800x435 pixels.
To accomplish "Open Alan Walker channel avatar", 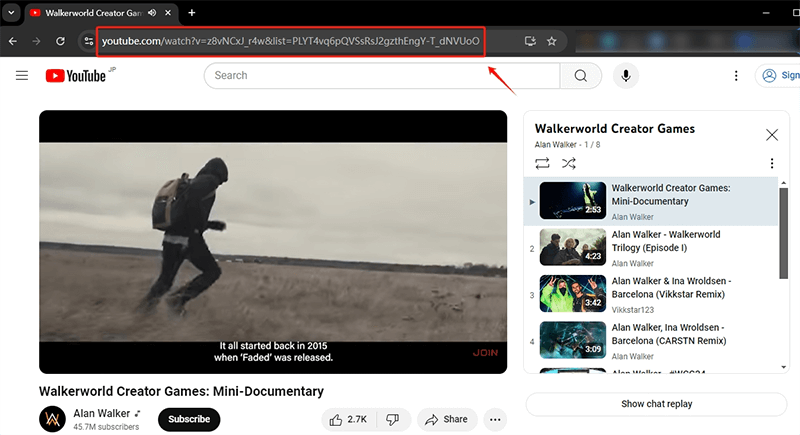I will (x=53, y=419).
